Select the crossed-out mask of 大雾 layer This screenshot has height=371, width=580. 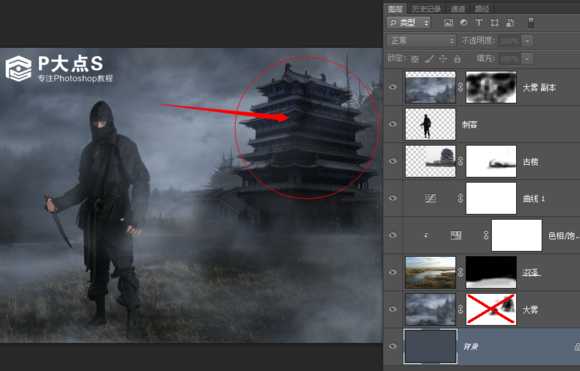491,309
